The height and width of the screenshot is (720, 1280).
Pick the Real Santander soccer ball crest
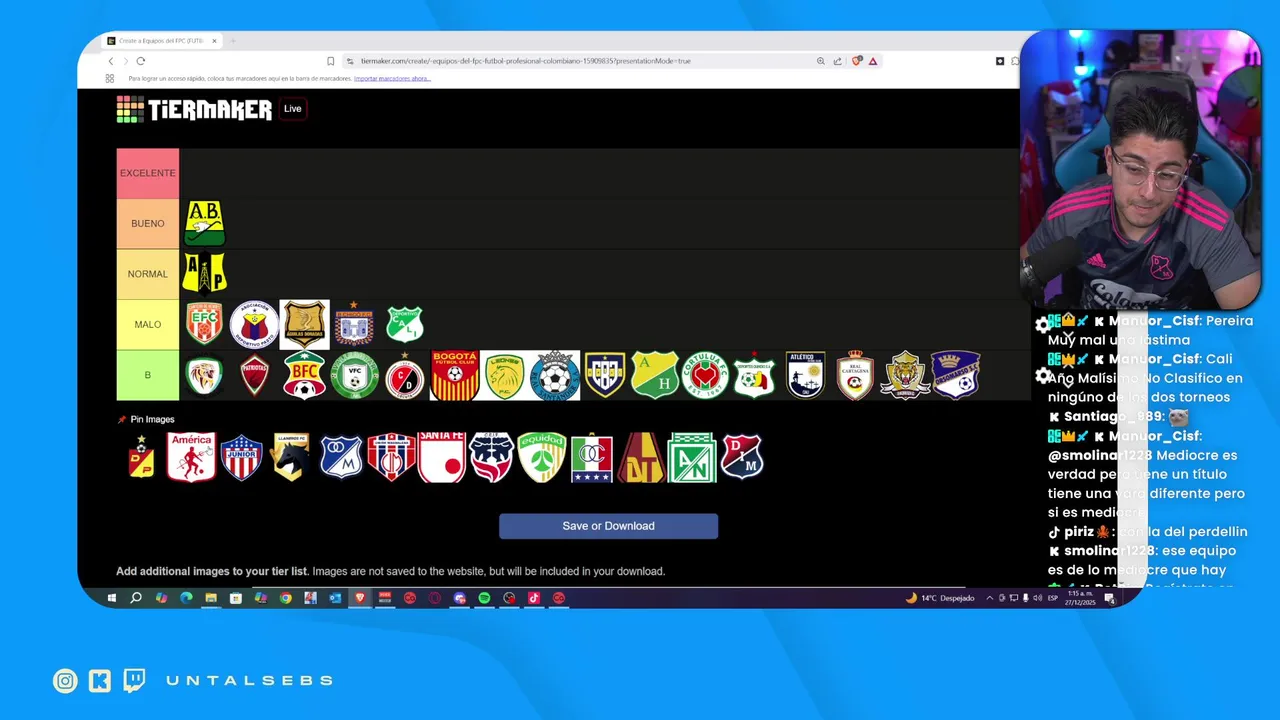click(555, 375)
